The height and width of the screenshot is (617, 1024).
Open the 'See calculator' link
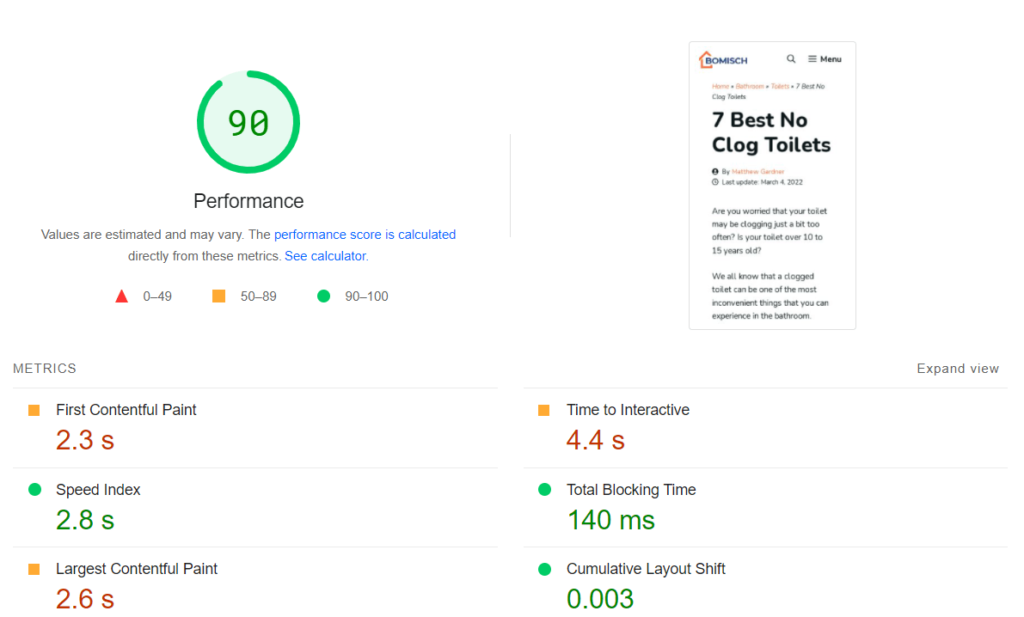pos(325,256)
